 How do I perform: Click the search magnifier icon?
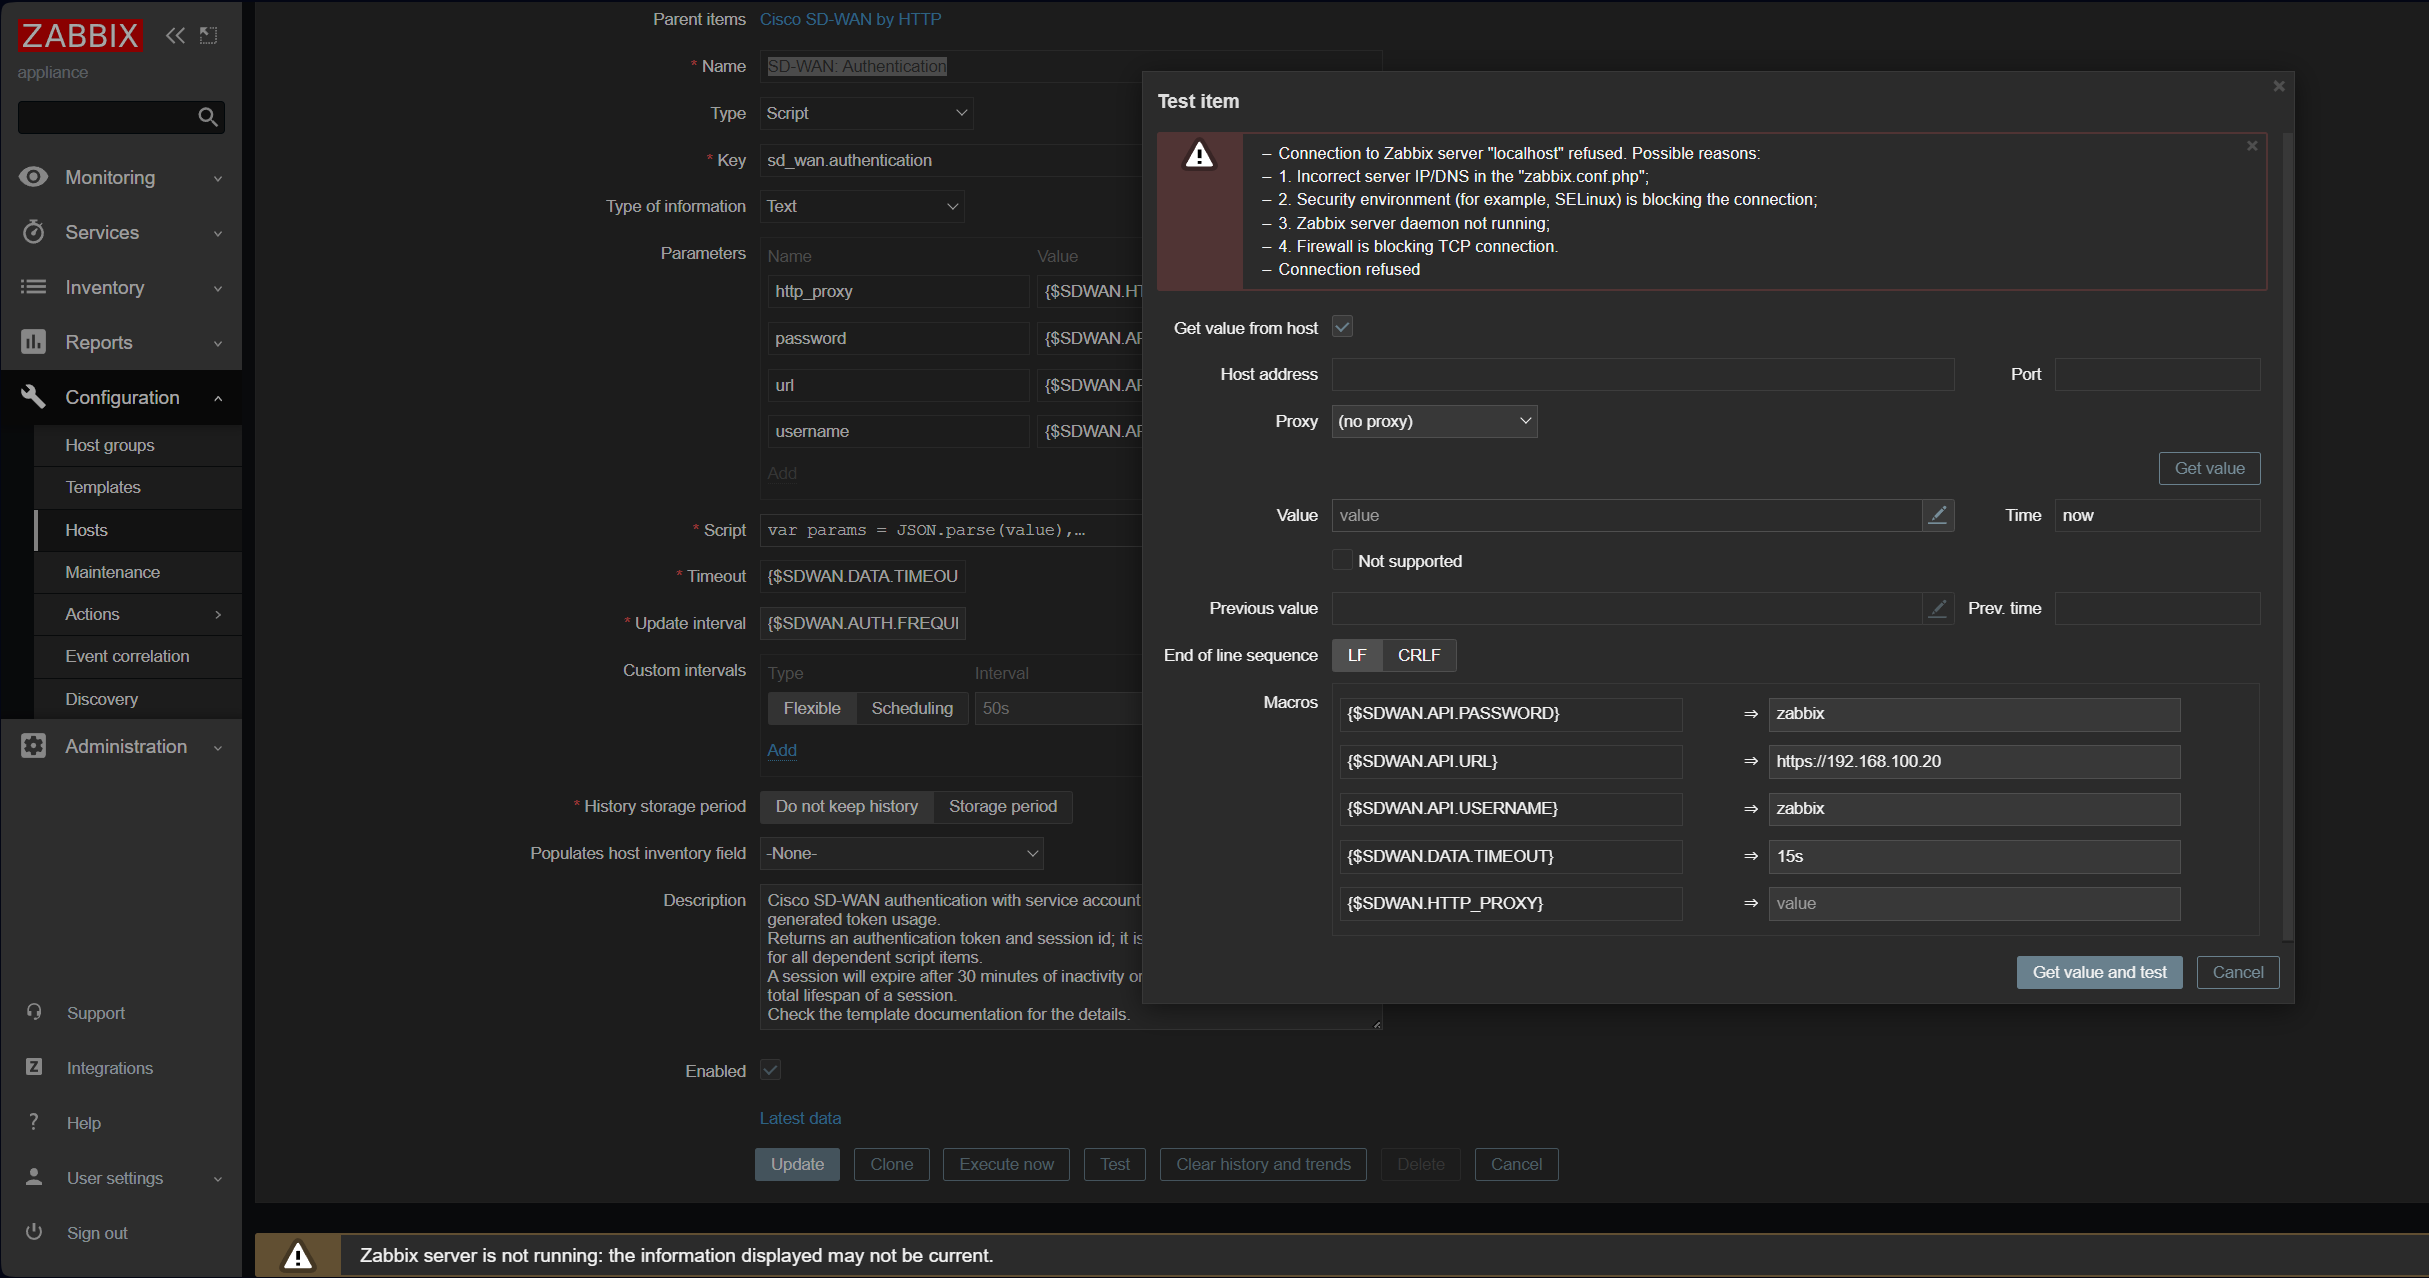[208, 117]
